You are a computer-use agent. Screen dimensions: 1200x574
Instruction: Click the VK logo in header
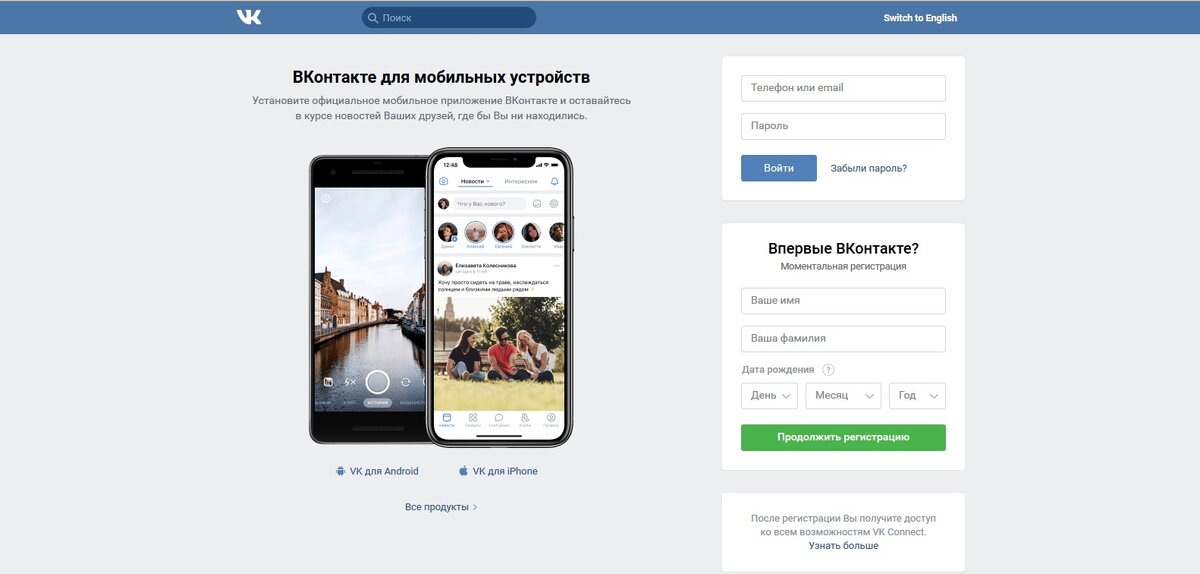[249, 17]
